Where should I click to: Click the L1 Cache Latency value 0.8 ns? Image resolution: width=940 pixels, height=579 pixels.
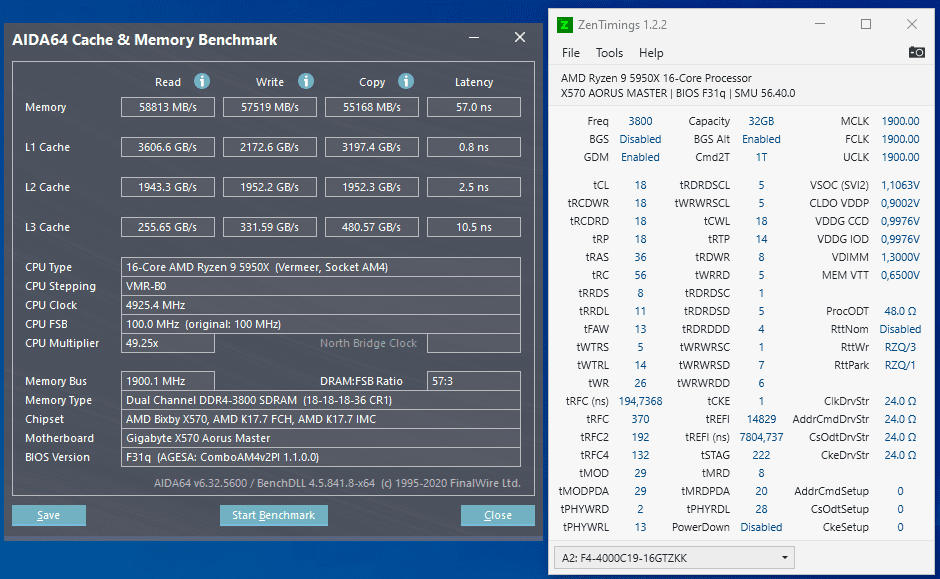(x=474, y=147)
